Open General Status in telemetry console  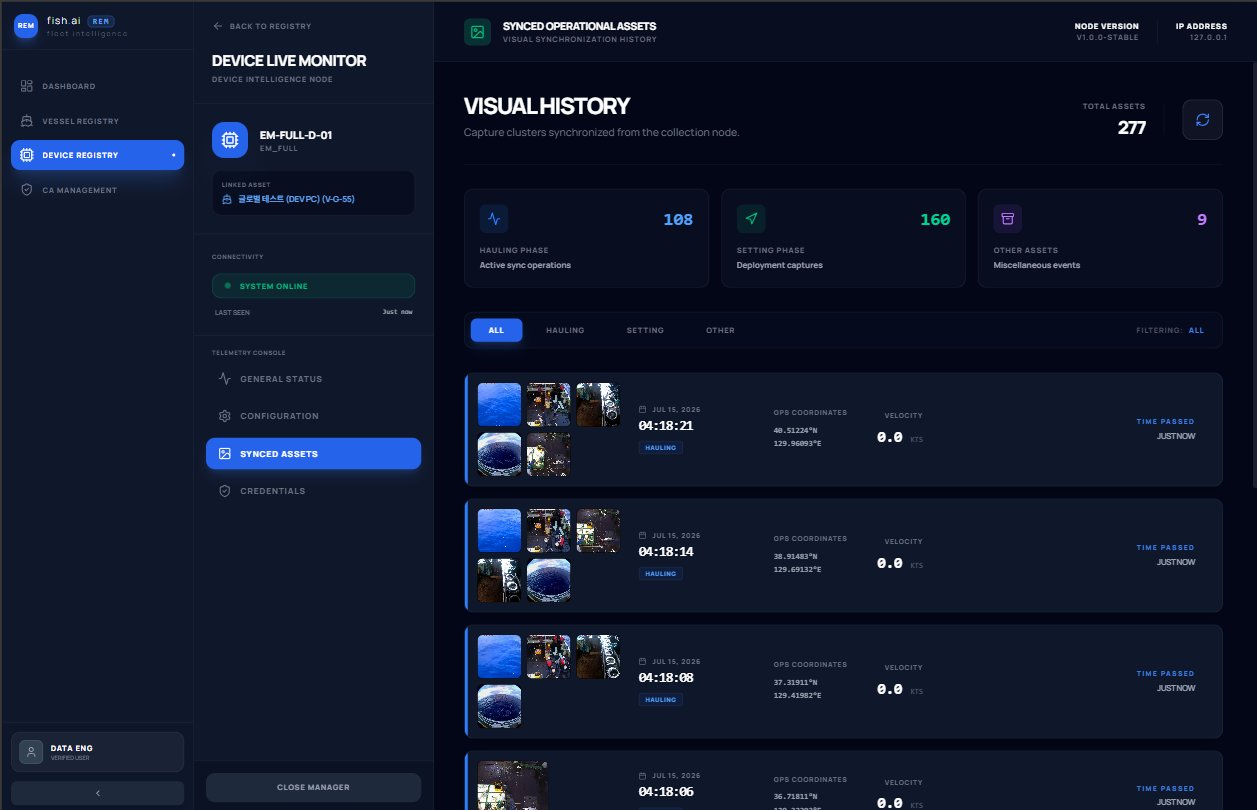(x=313, y=379)
